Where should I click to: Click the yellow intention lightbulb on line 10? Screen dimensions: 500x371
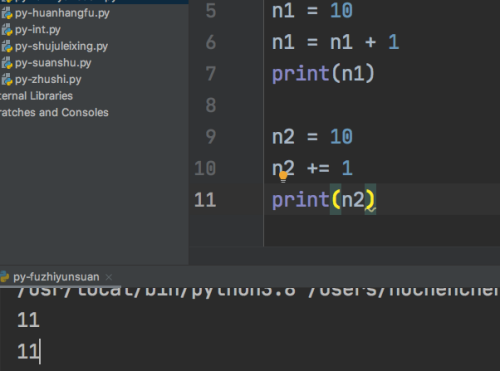coord(283,177)
